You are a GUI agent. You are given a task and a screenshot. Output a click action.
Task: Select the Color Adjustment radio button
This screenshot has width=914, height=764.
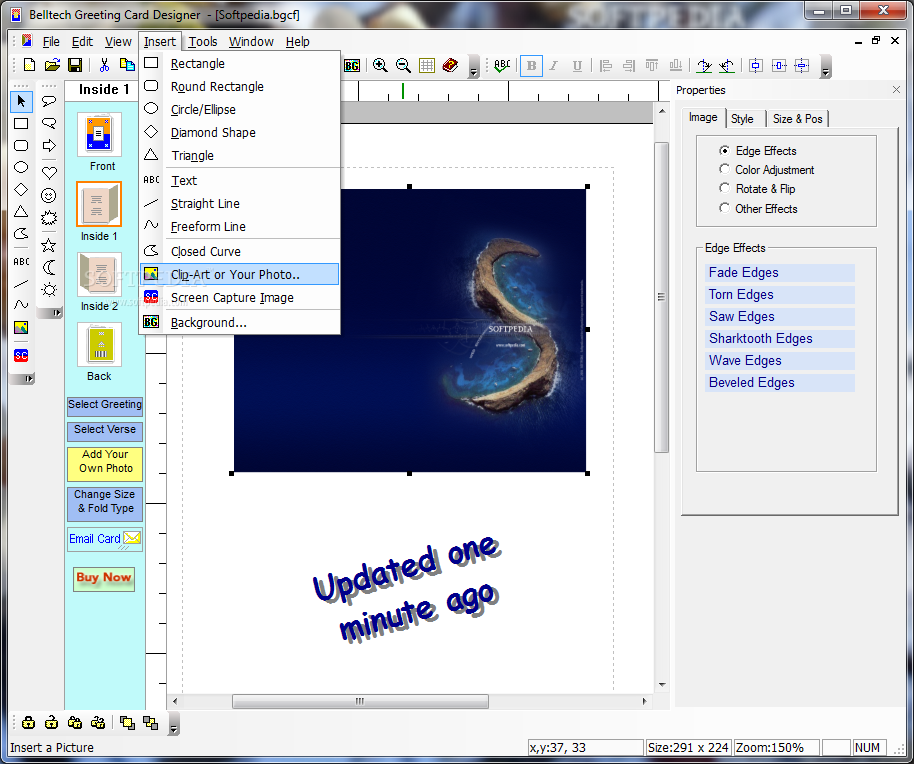point(724,169)
